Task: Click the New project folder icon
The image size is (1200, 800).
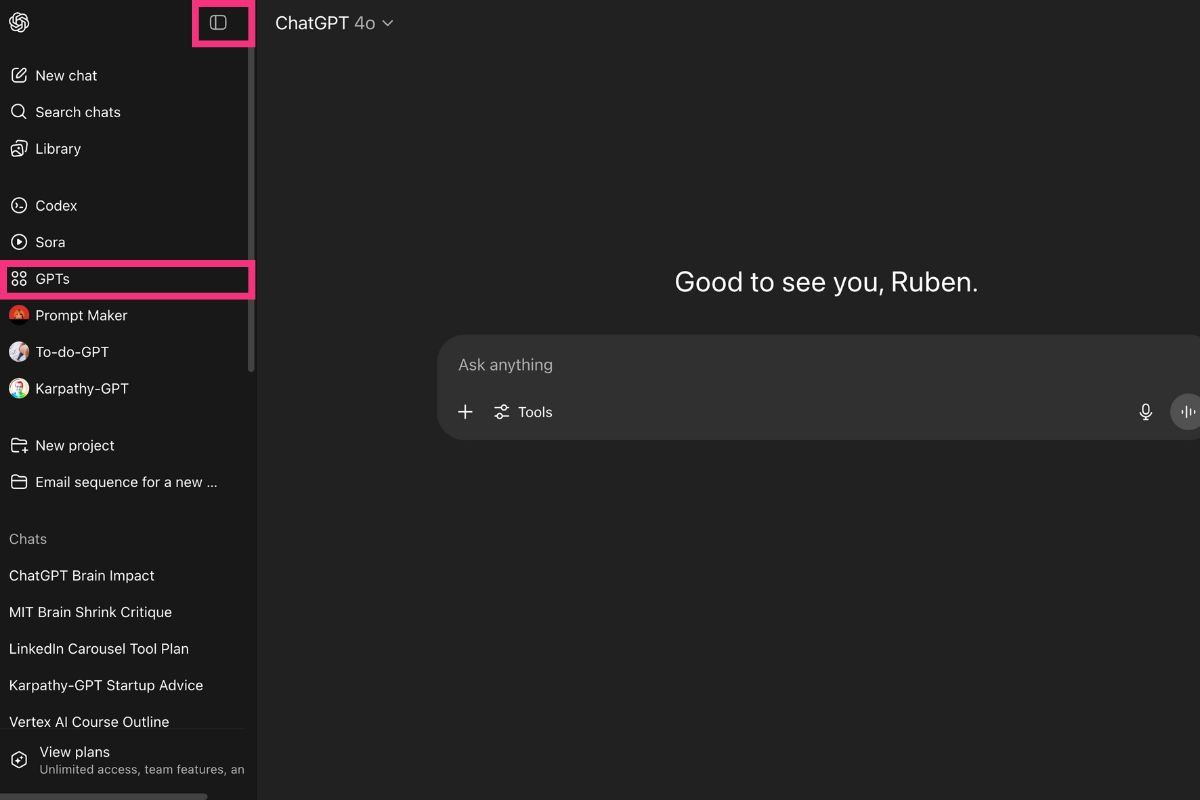Action: click(19, 446)
